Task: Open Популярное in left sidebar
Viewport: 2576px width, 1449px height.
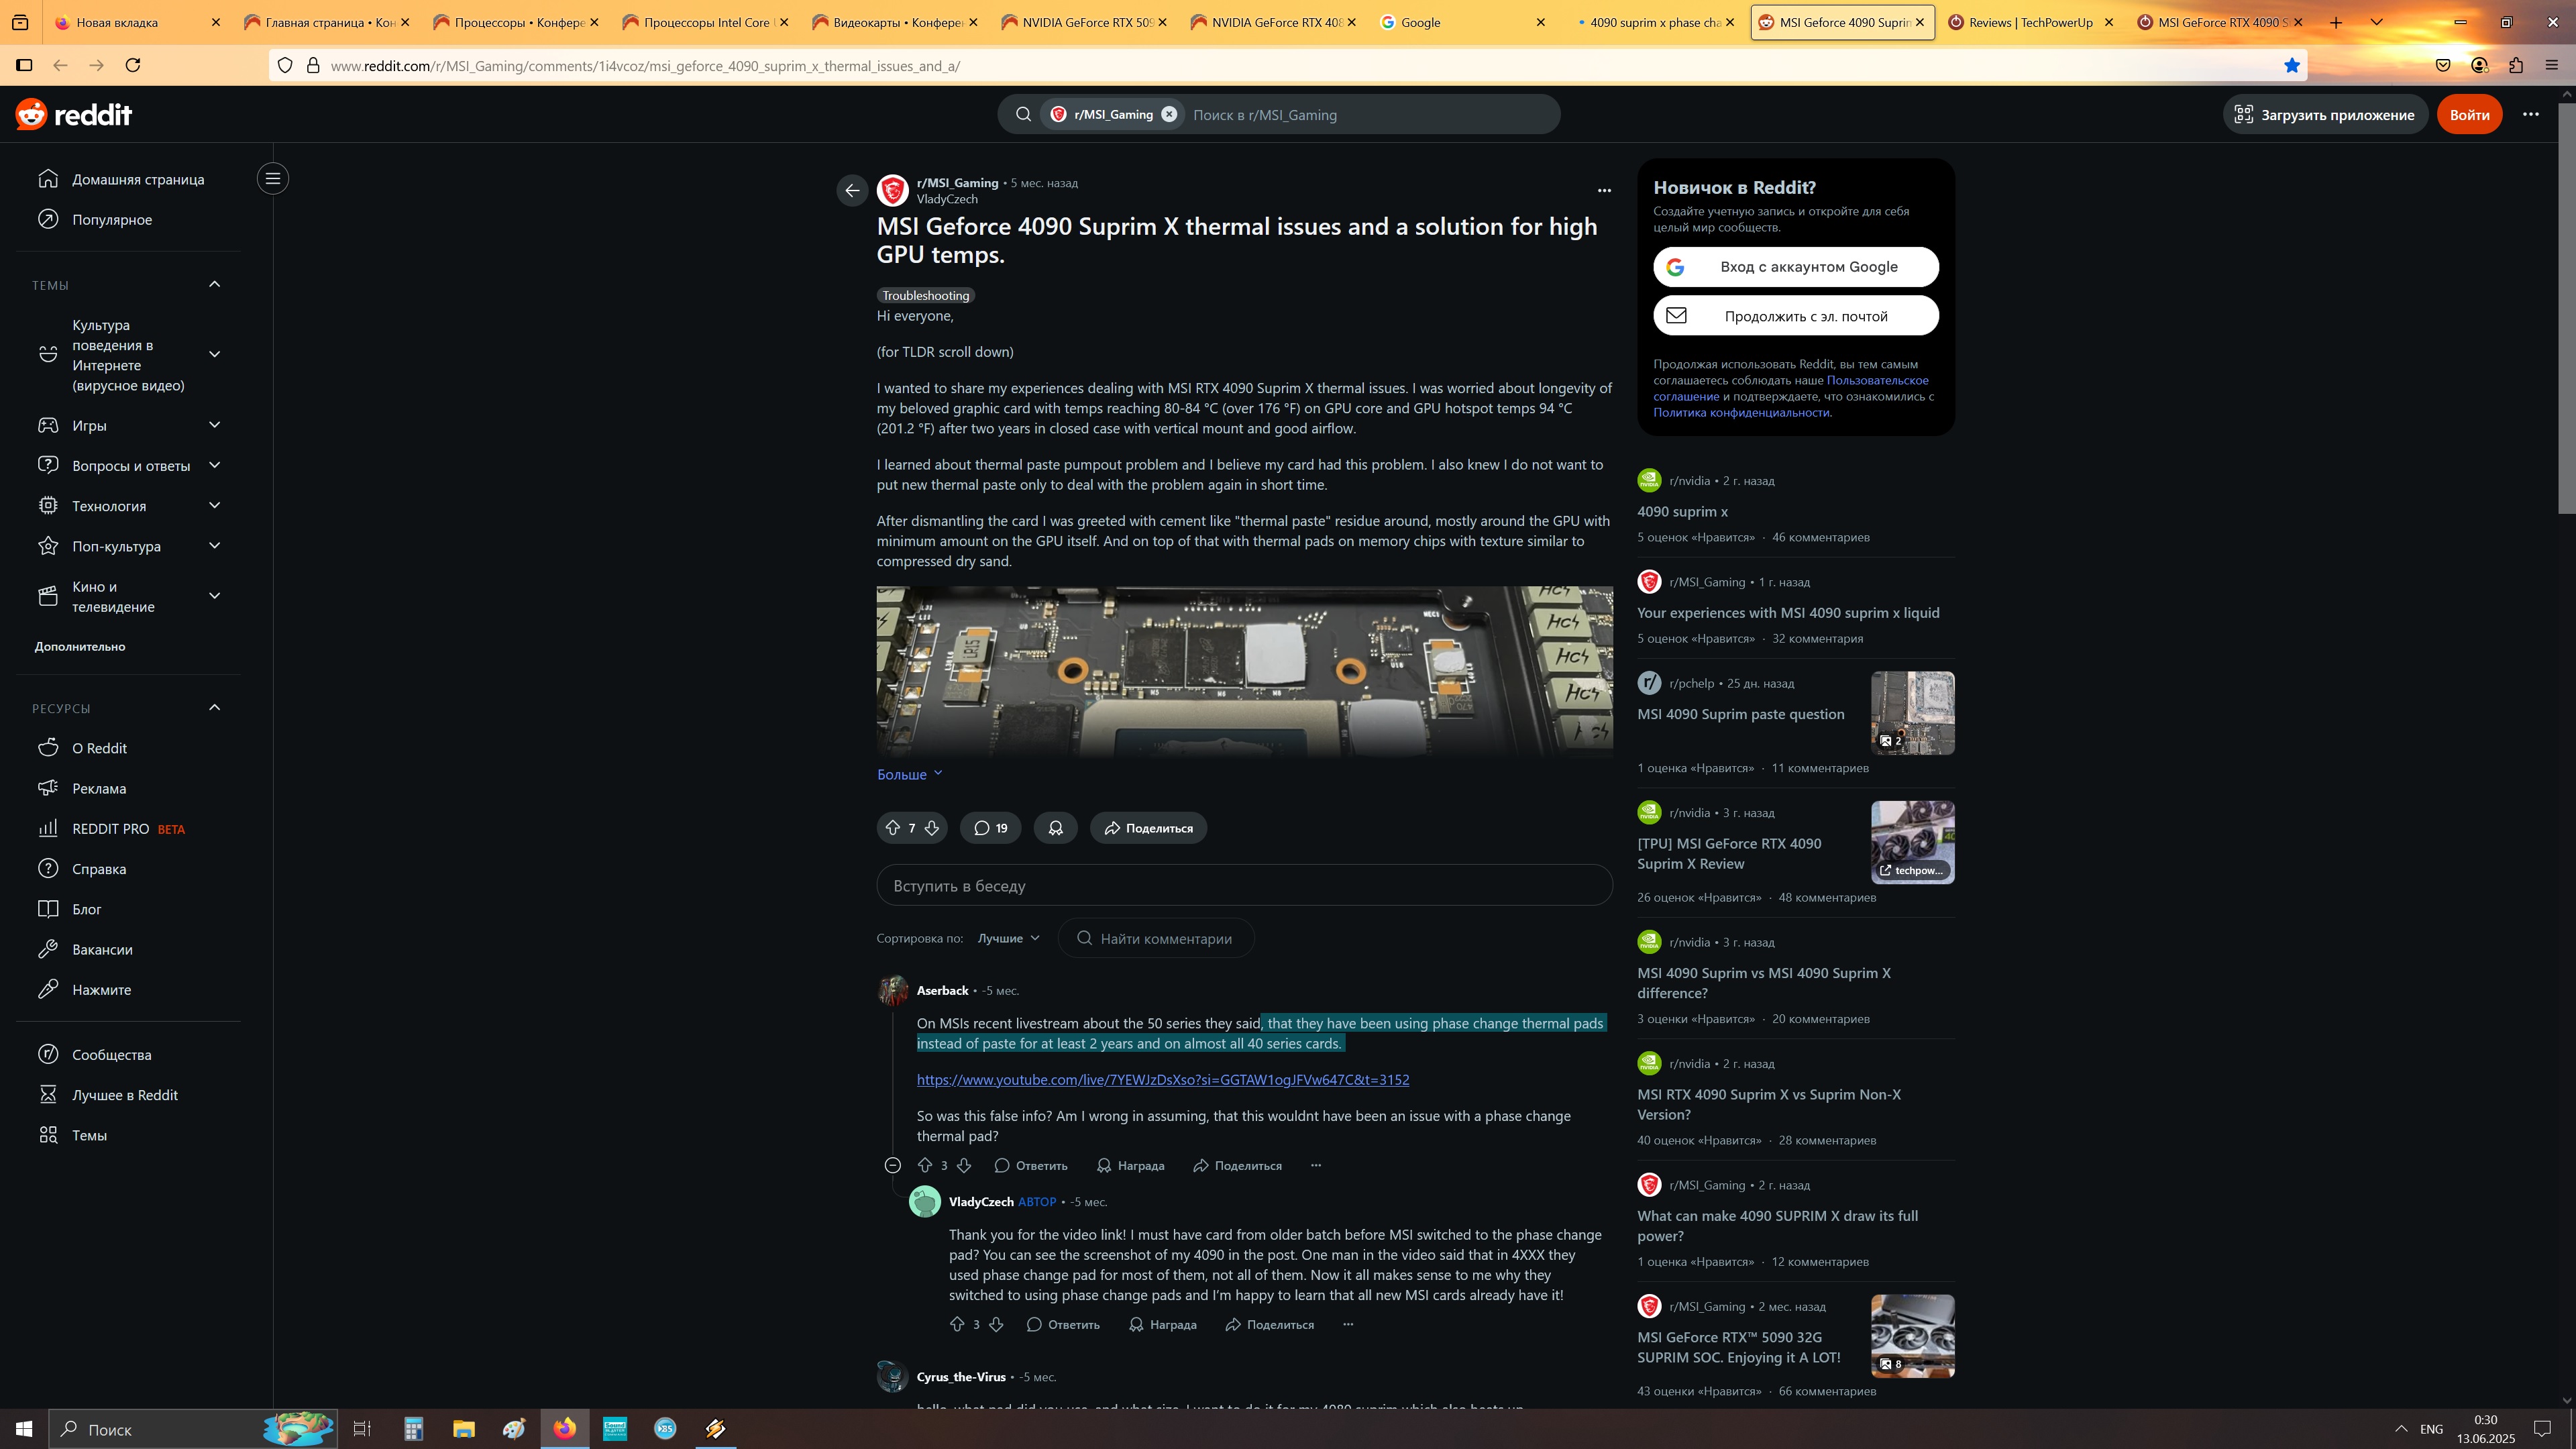Action: tap(112, 219)
